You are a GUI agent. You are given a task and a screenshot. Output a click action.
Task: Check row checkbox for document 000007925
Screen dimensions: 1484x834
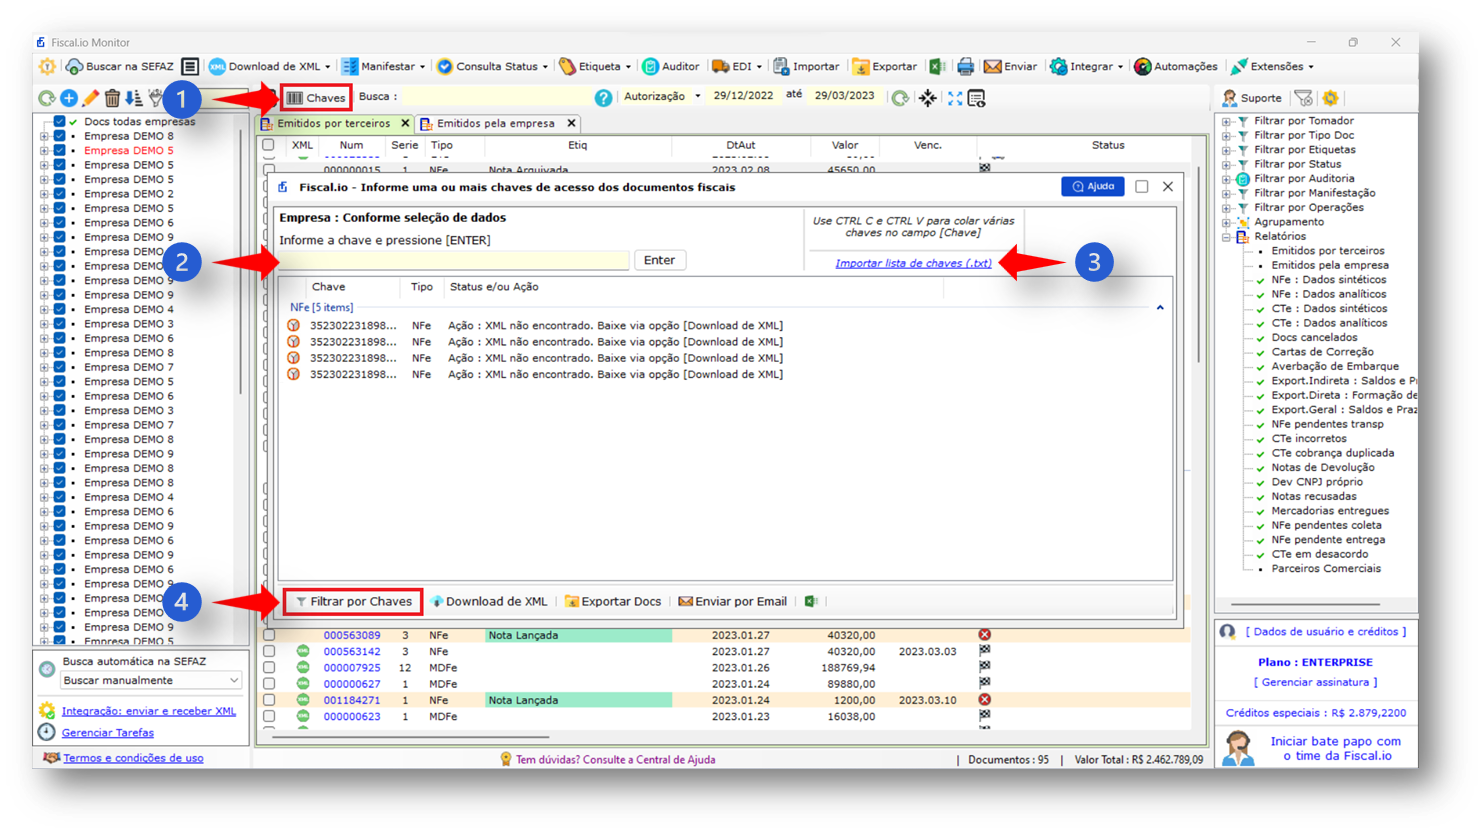(x=269, y=668)
